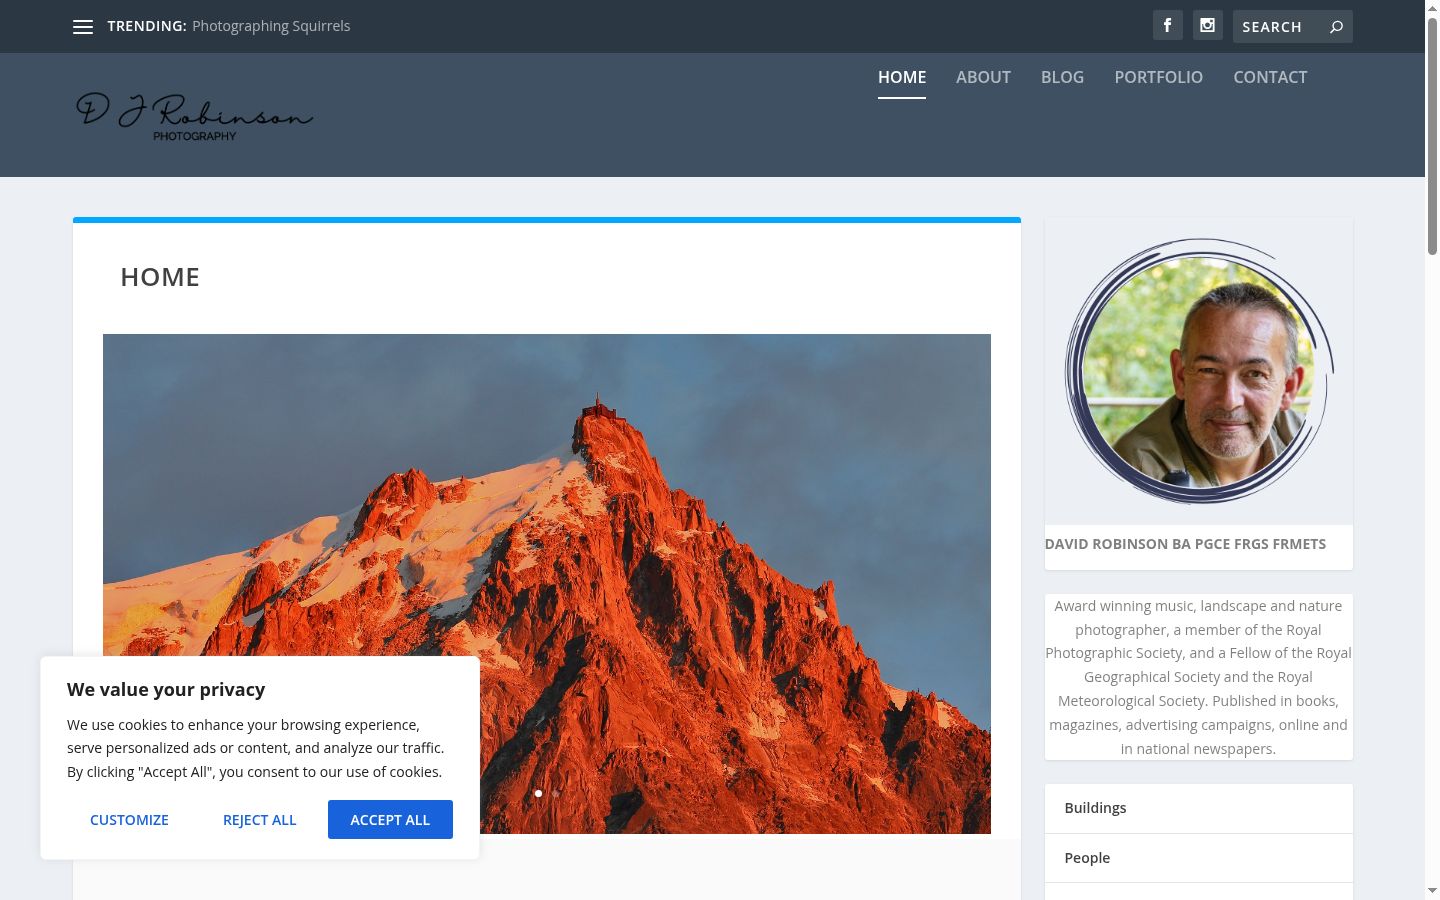Click the 'We value your privacy' heading
The image size is (1440, 900).
pyautogui.click(x=166, y=689)
